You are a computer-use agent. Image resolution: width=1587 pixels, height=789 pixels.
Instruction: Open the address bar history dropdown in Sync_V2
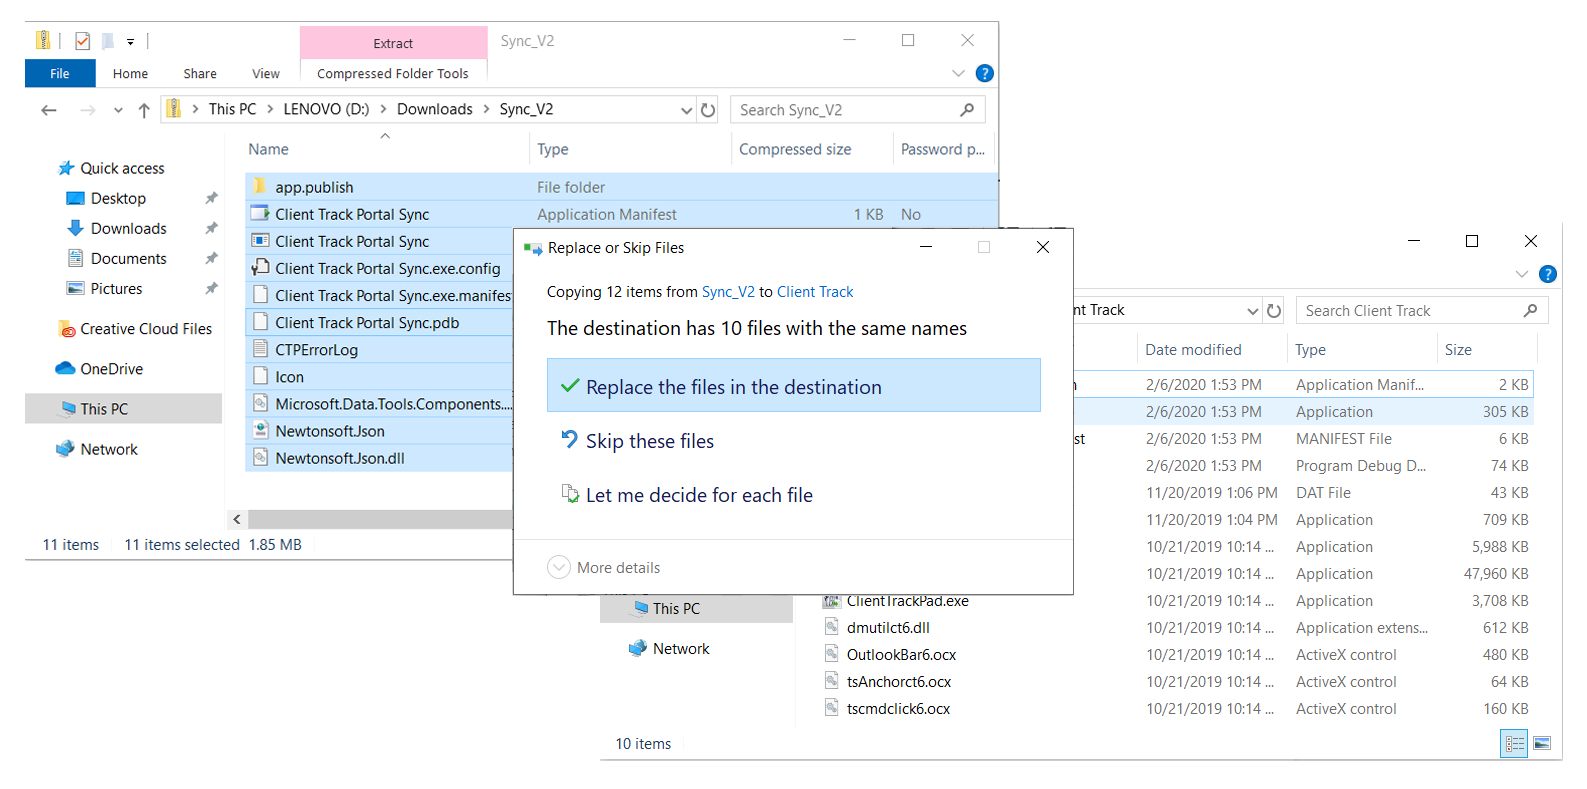point(686,110)
